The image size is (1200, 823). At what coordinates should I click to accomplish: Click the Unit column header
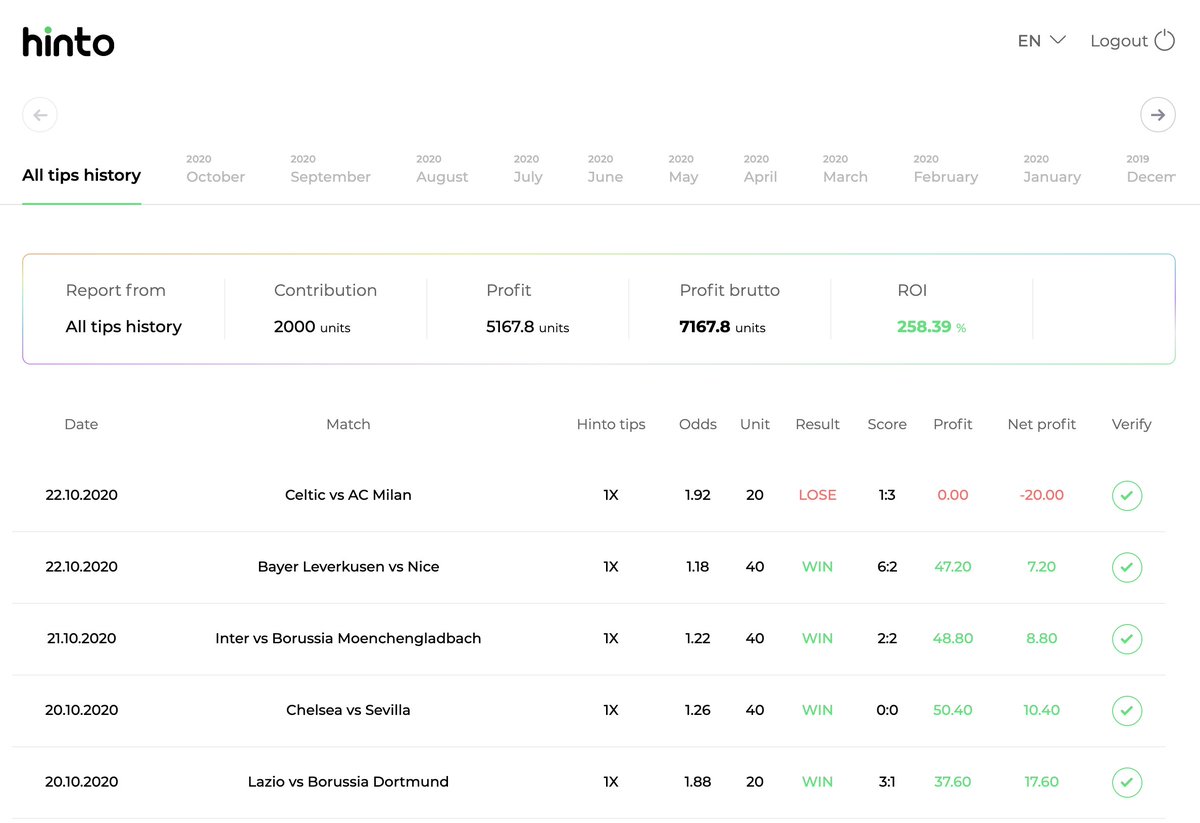pos(755,424)
